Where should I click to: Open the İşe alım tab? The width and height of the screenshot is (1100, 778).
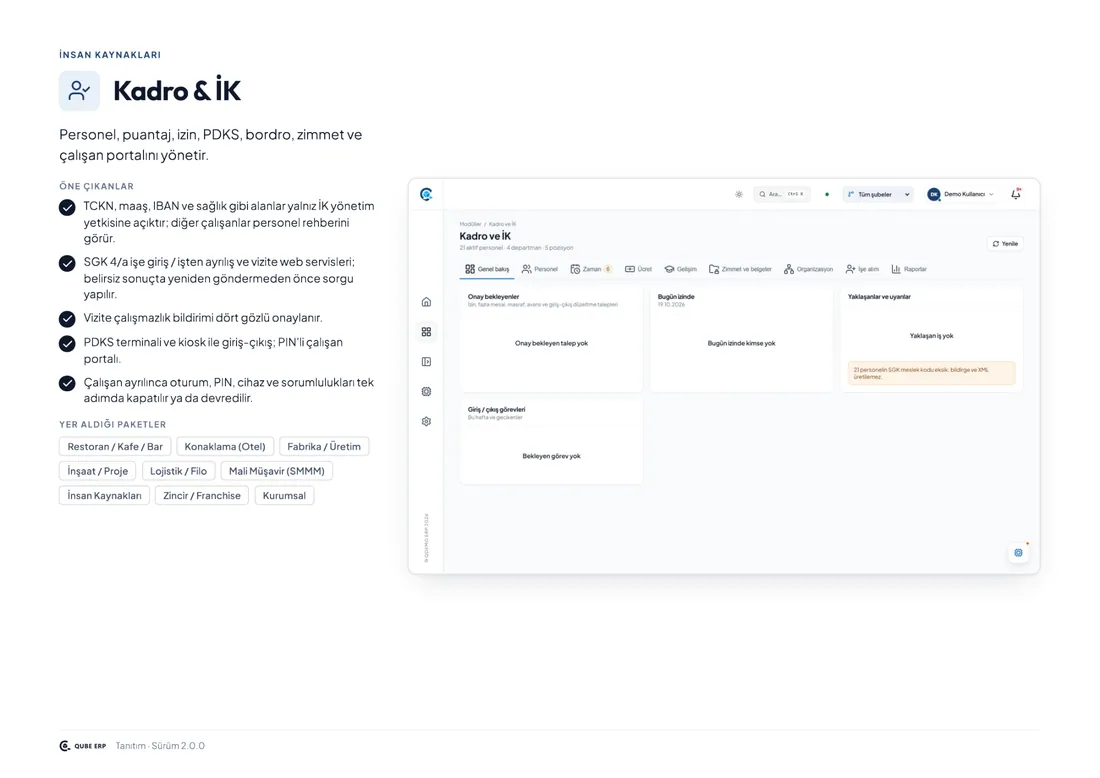[862, 269]
